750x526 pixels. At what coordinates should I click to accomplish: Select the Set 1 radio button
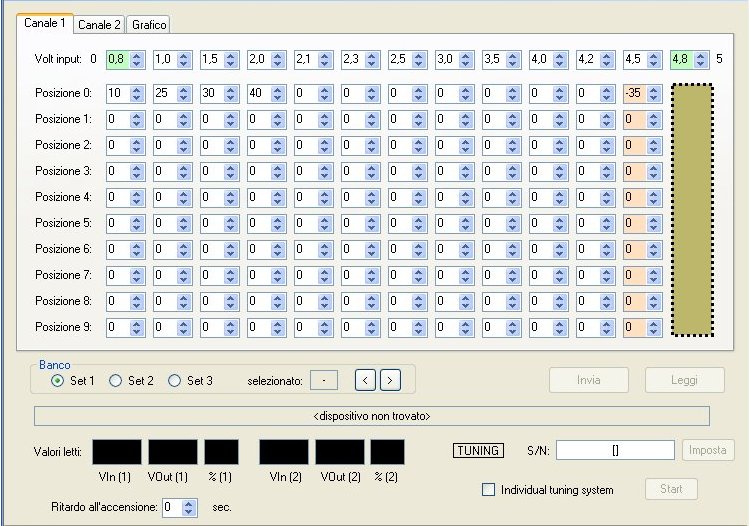[x=57, y=381]
